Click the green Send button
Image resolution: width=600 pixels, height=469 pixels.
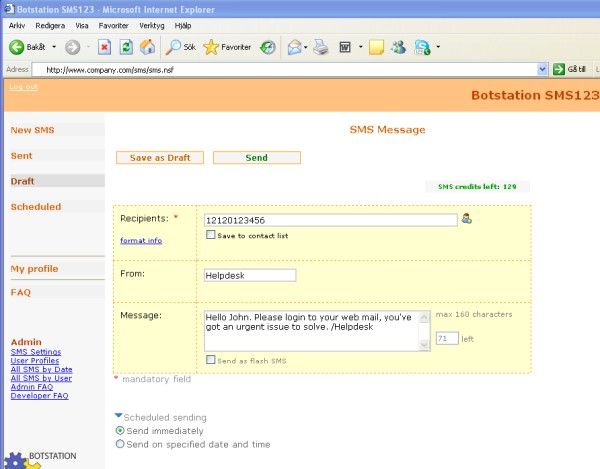coord(257,158)
